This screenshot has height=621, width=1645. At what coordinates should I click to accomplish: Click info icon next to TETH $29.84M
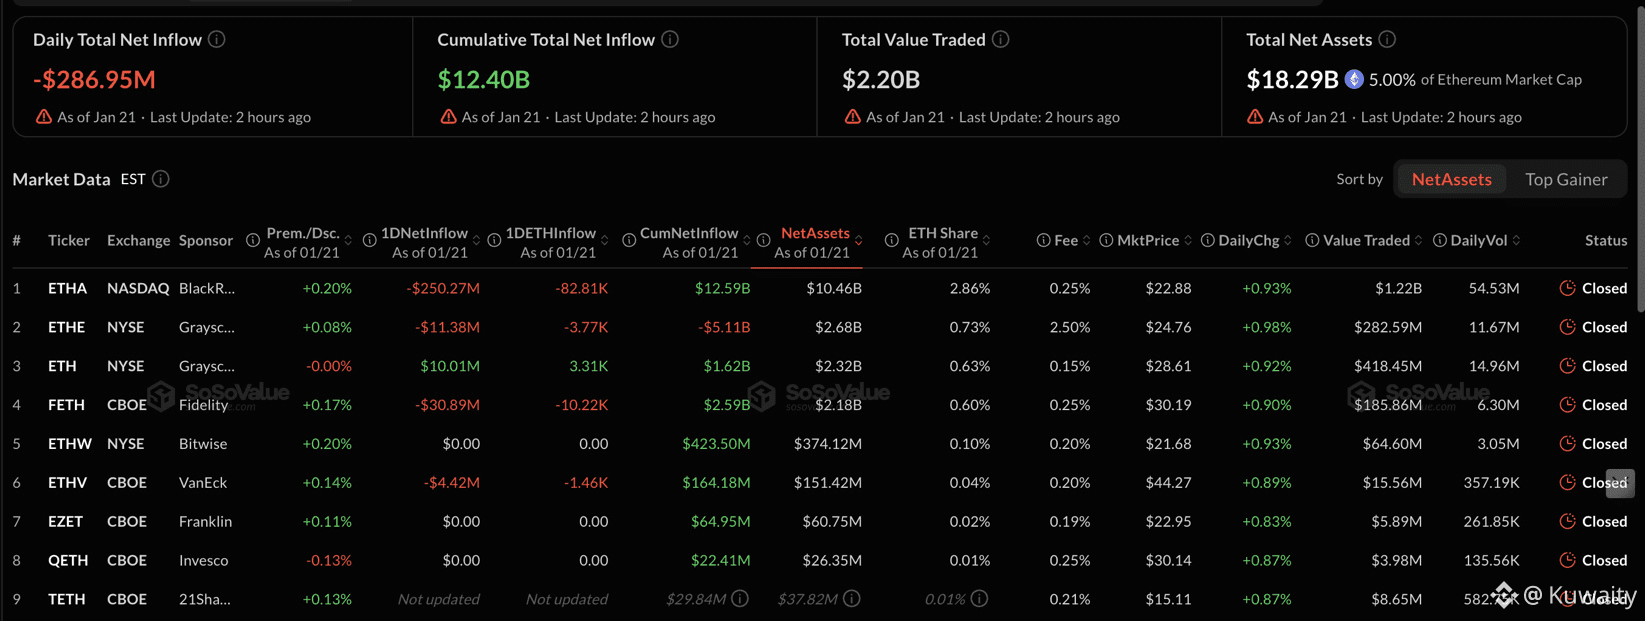740,599
